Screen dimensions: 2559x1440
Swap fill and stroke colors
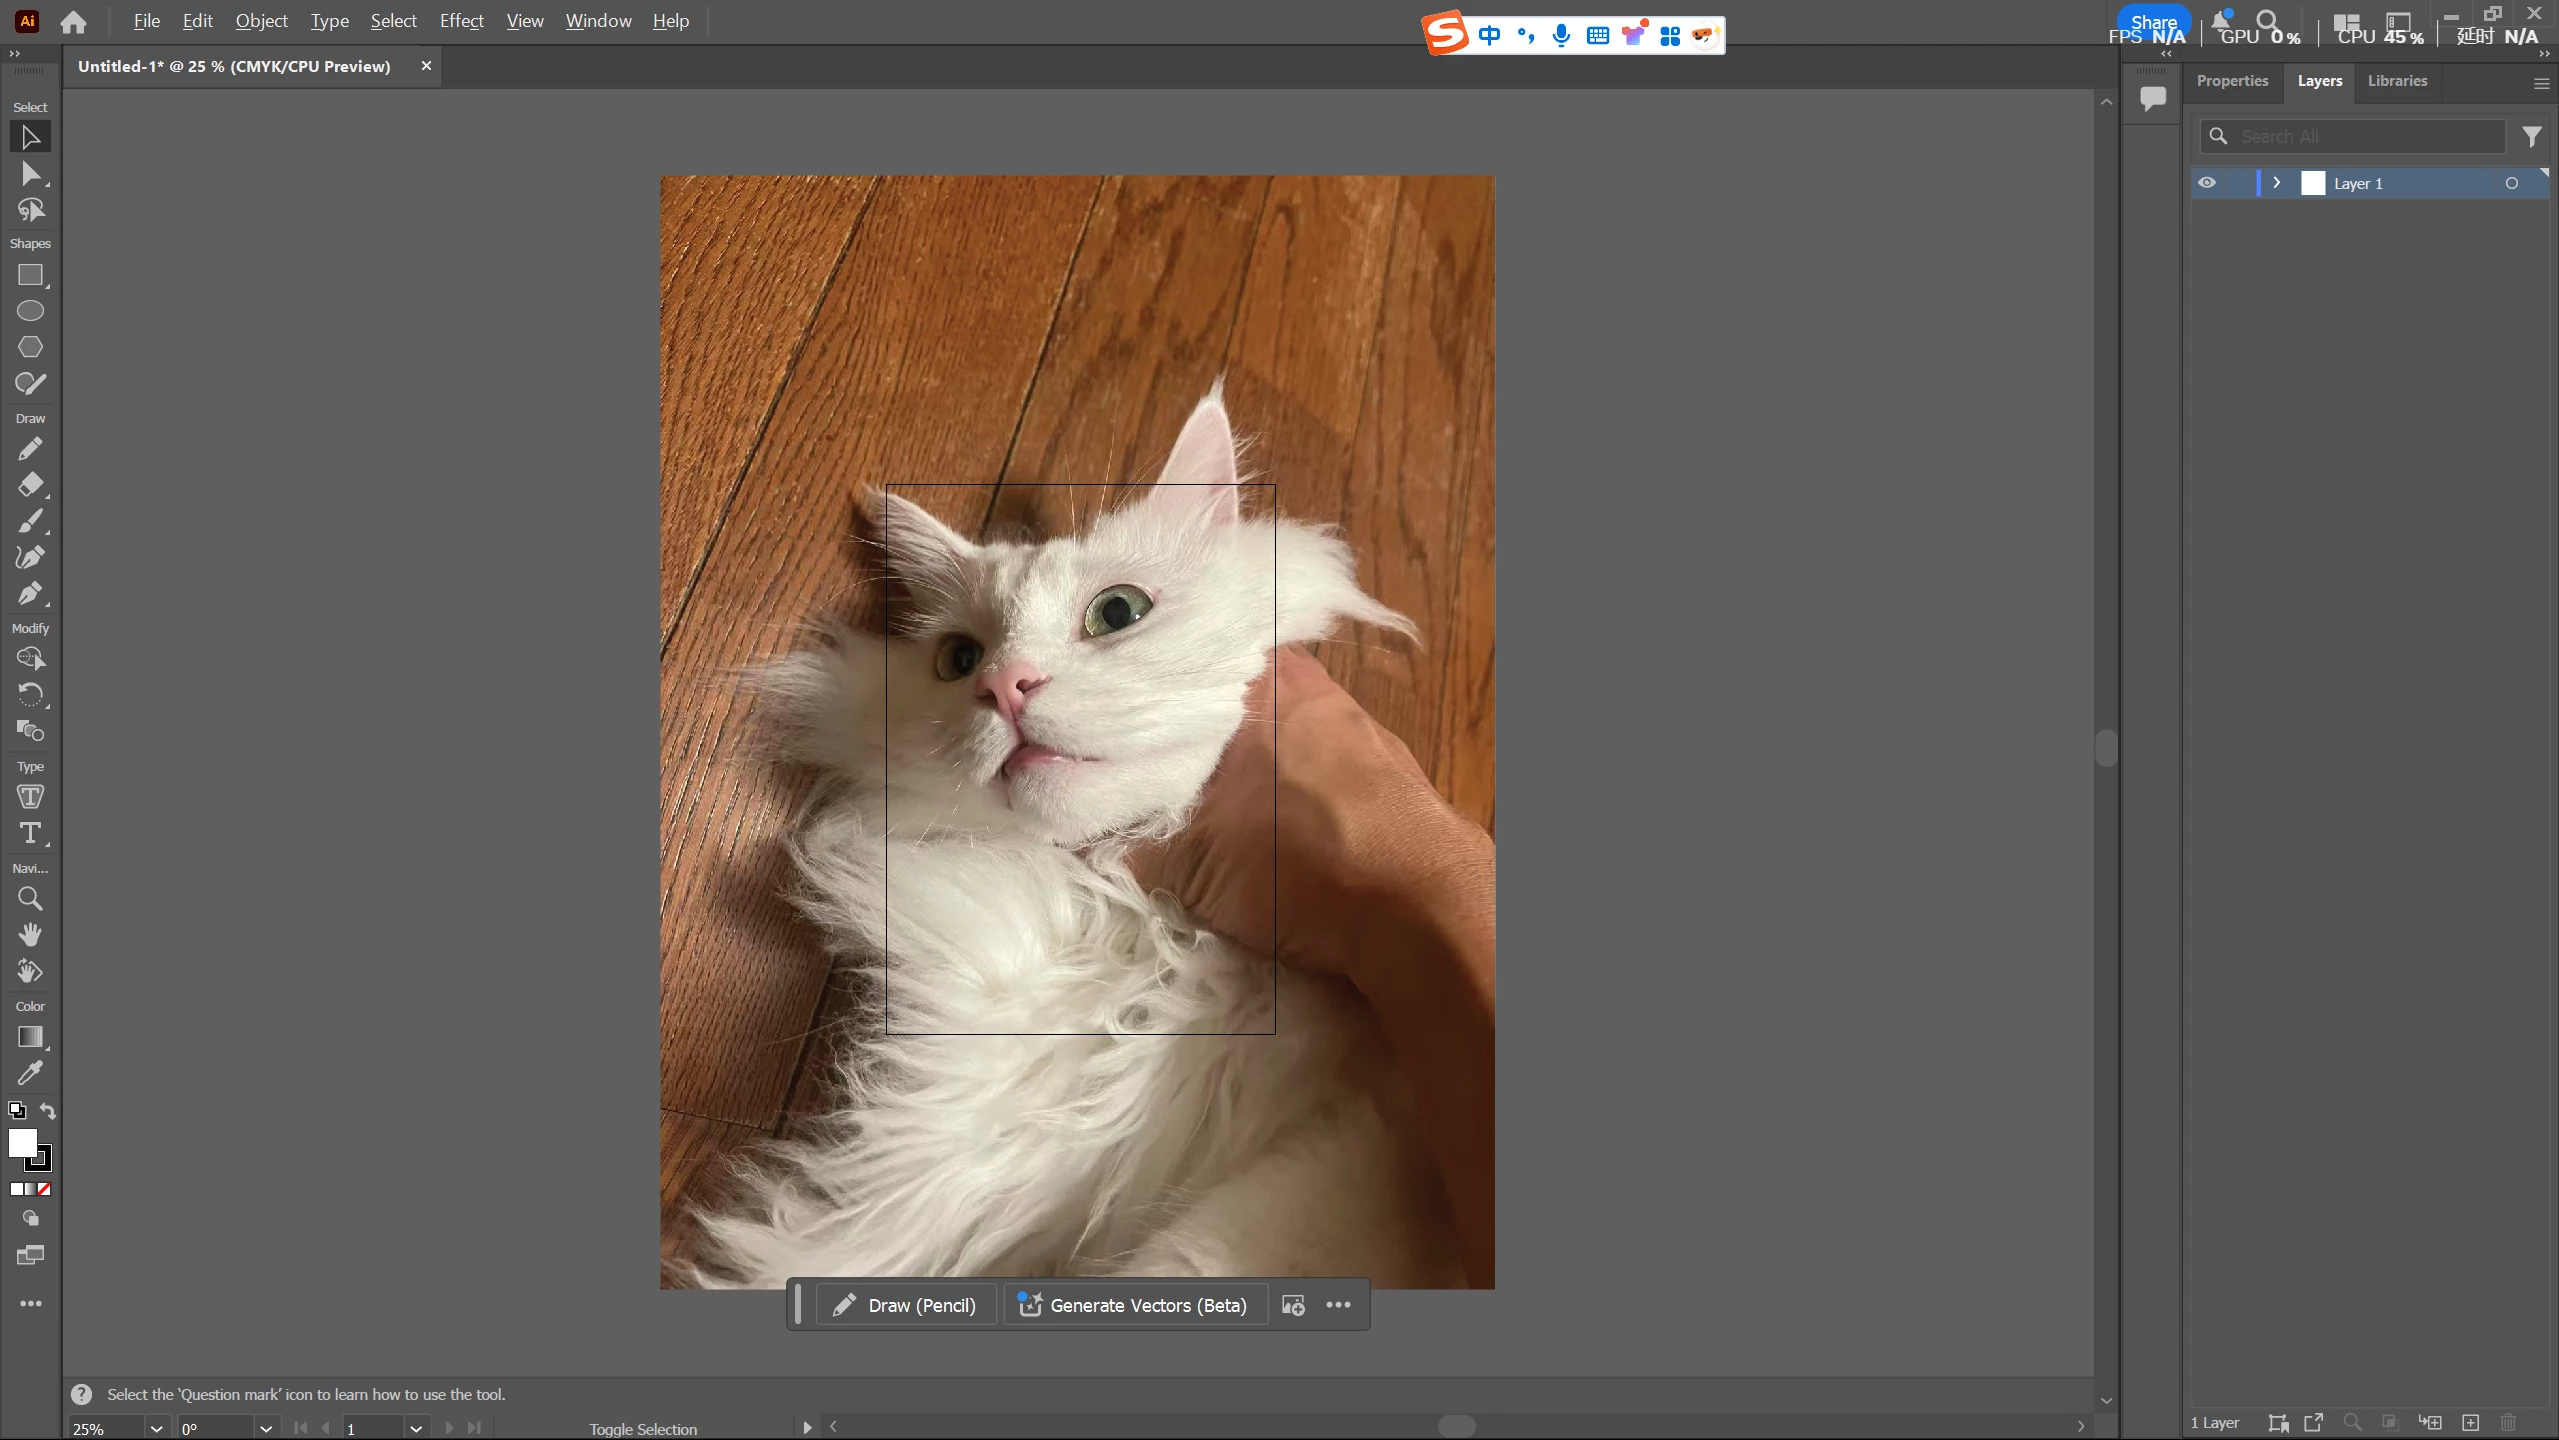(x=47, y=1110)
